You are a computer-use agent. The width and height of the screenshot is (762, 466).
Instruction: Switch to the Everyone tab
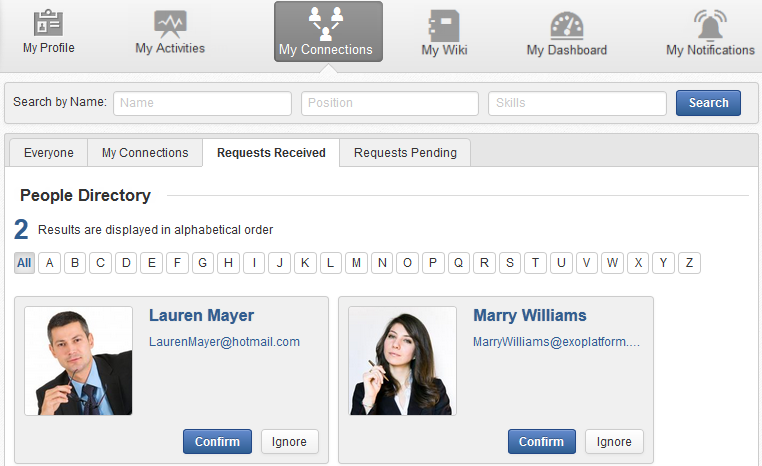(48, 153)
